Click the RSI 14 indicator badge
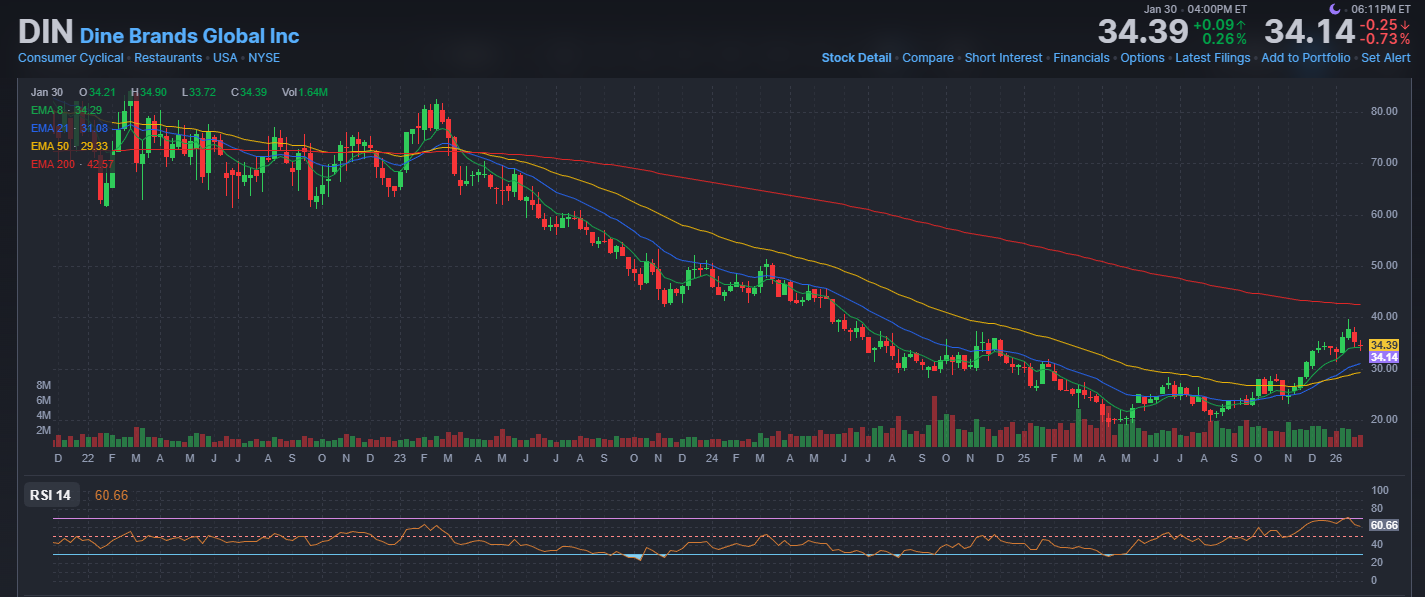1425x597 pixels. click(50, 495)
